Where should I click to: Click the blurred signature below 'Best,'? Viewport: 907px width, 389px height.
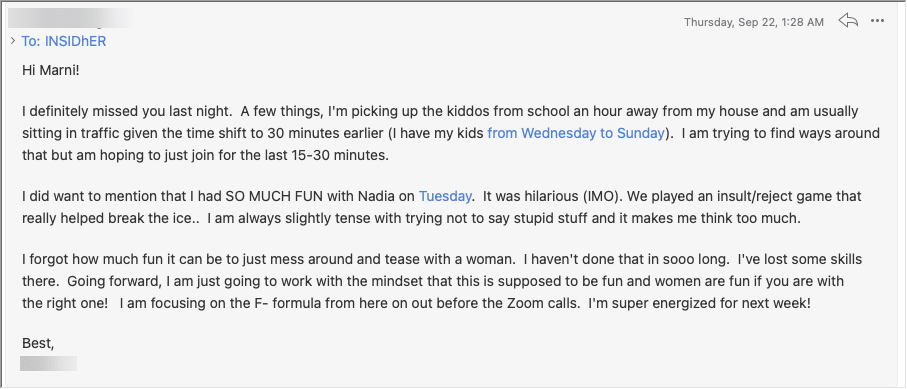(49, 364)
